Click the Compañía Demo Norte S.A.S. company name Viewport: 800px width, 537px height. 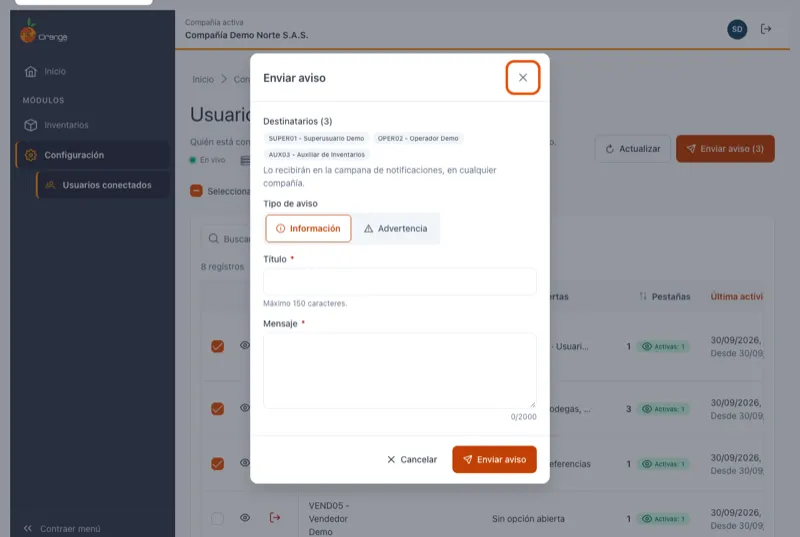[x=246, y=35]
